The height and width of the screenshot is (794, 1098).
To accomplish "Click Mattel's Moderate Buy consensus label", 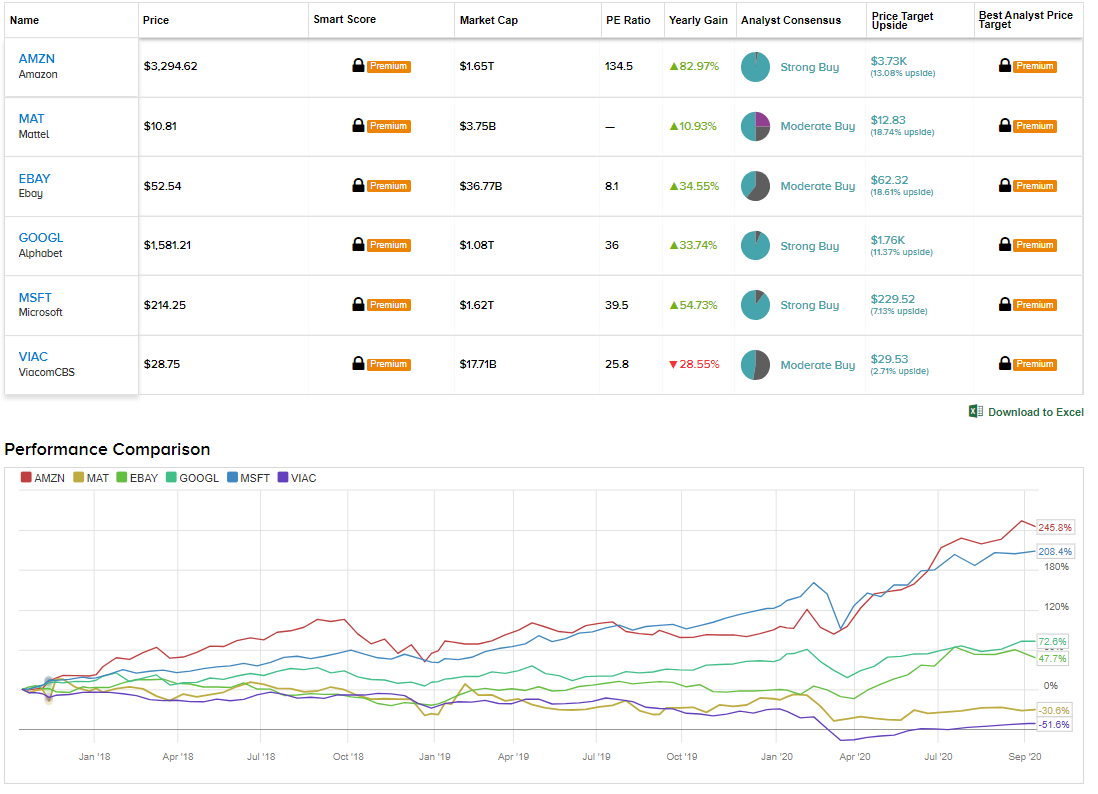I will click(818, 127).
